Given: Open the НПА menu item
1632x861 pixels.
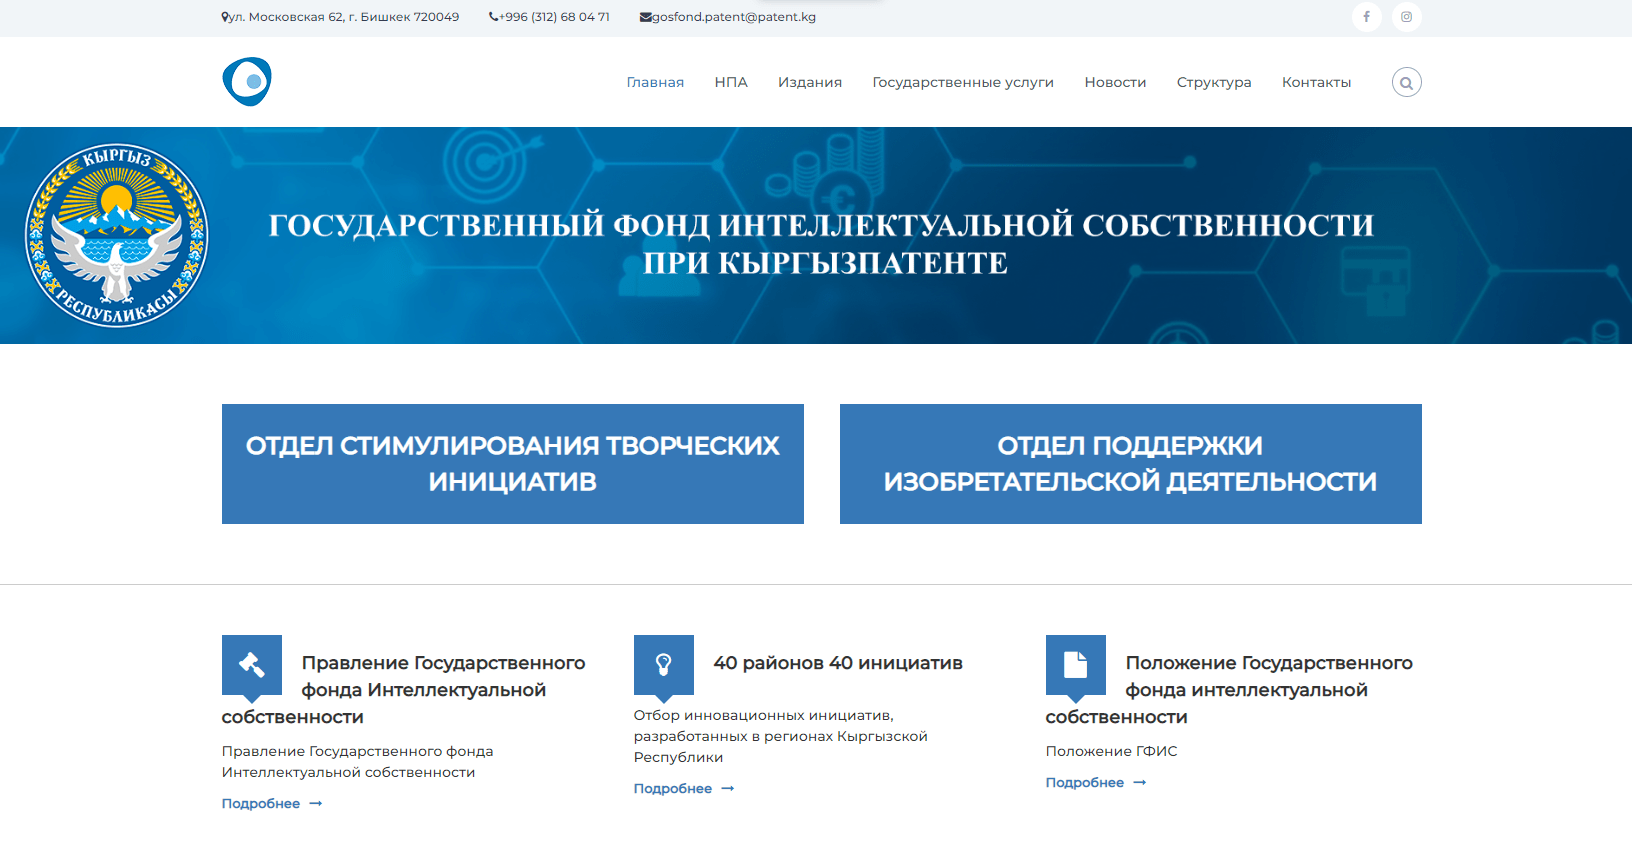Looking at the screenshot, I should tap(731, 83).
